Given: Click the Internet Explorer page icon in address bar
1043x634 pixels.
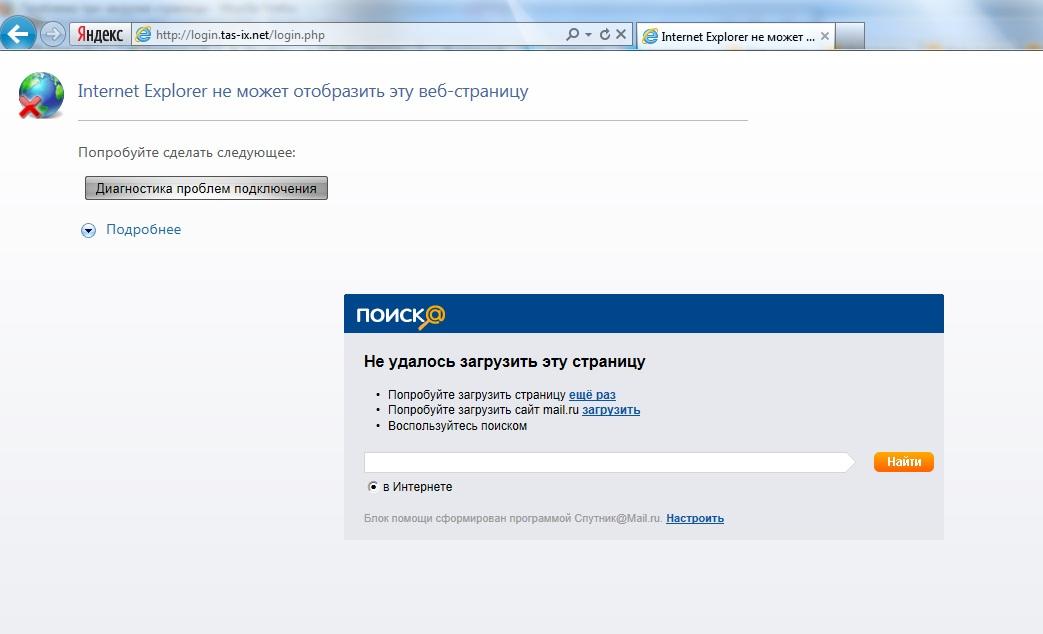Looking at the screenshot, I should 144,35.
